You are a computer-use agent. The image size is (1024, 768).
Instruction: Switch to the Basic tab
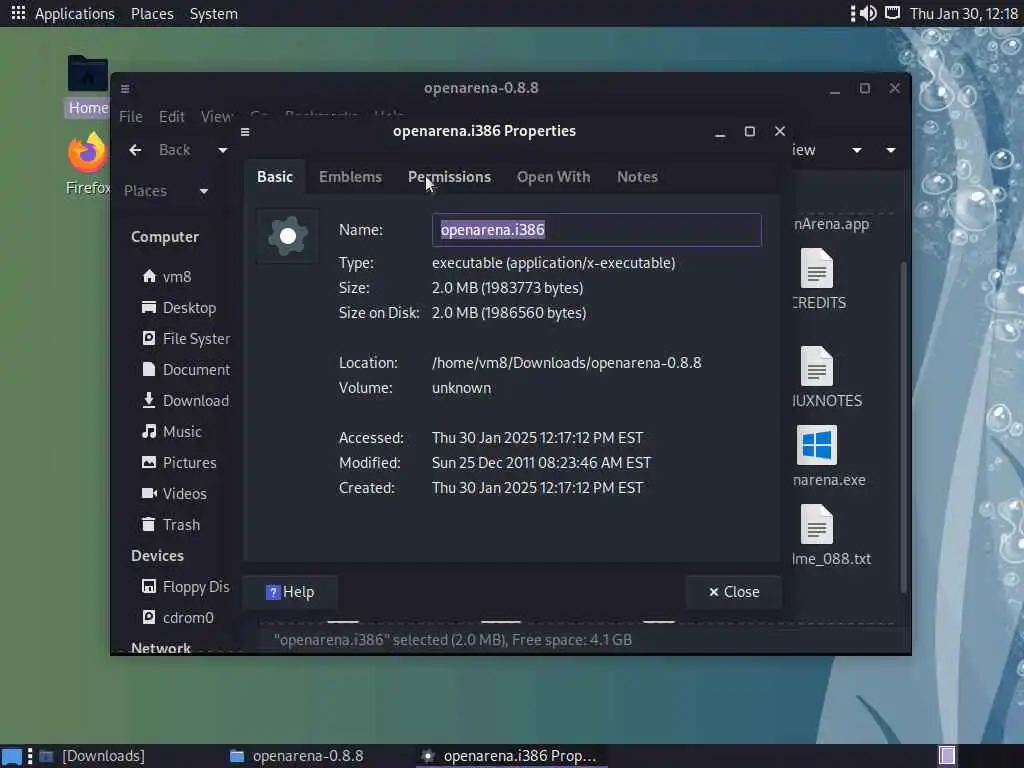point(275,177)
